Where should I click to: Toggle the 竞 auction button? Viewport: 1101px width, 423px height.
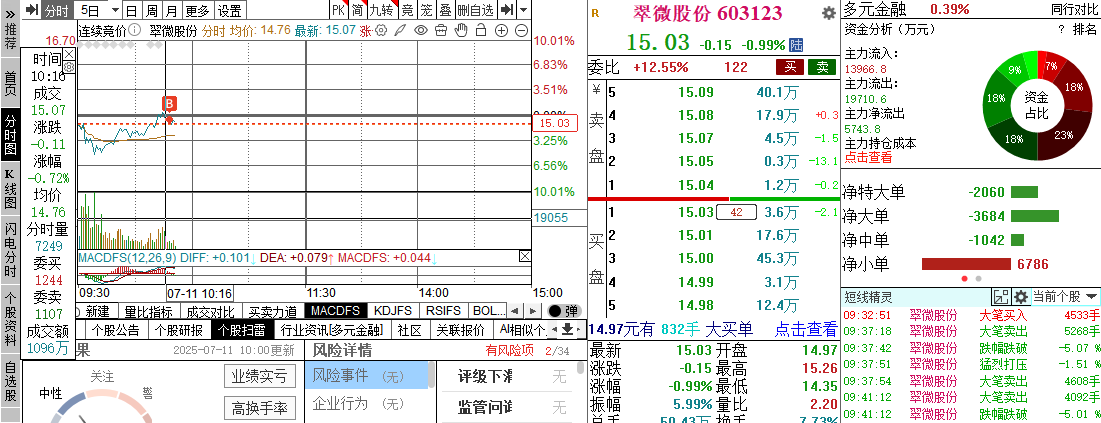pyautogui.click(x=407, y=10)
